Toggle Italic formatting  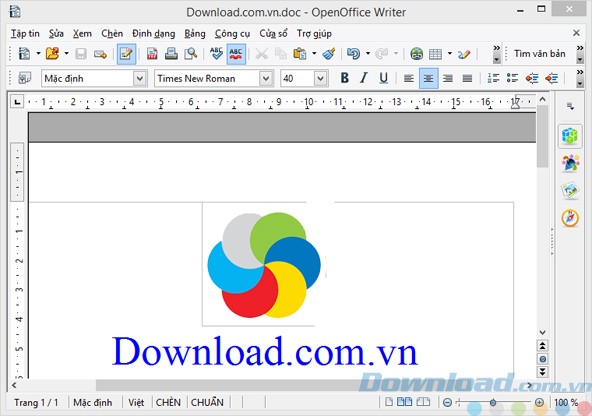364,78
